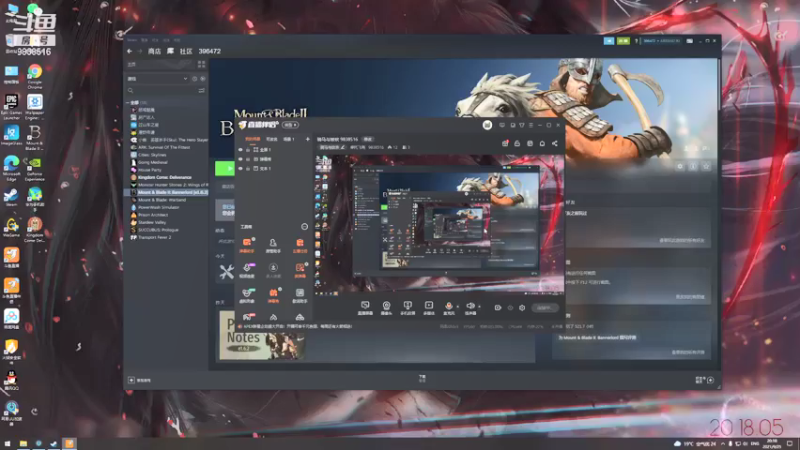Click Steam back navigation arrow
Viewport: 800px width, 450px height.
click(x=129, y=51)
